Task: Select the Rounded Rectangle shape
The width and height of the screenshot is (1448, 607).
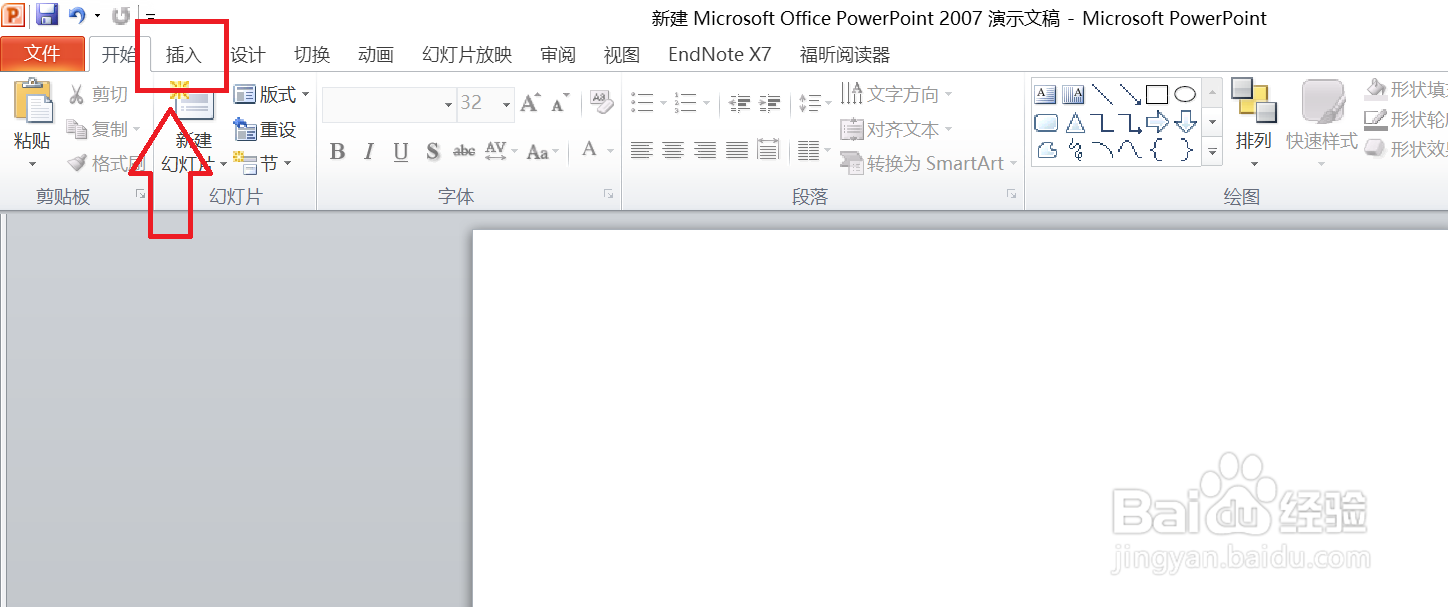Action: [1046, 123]
